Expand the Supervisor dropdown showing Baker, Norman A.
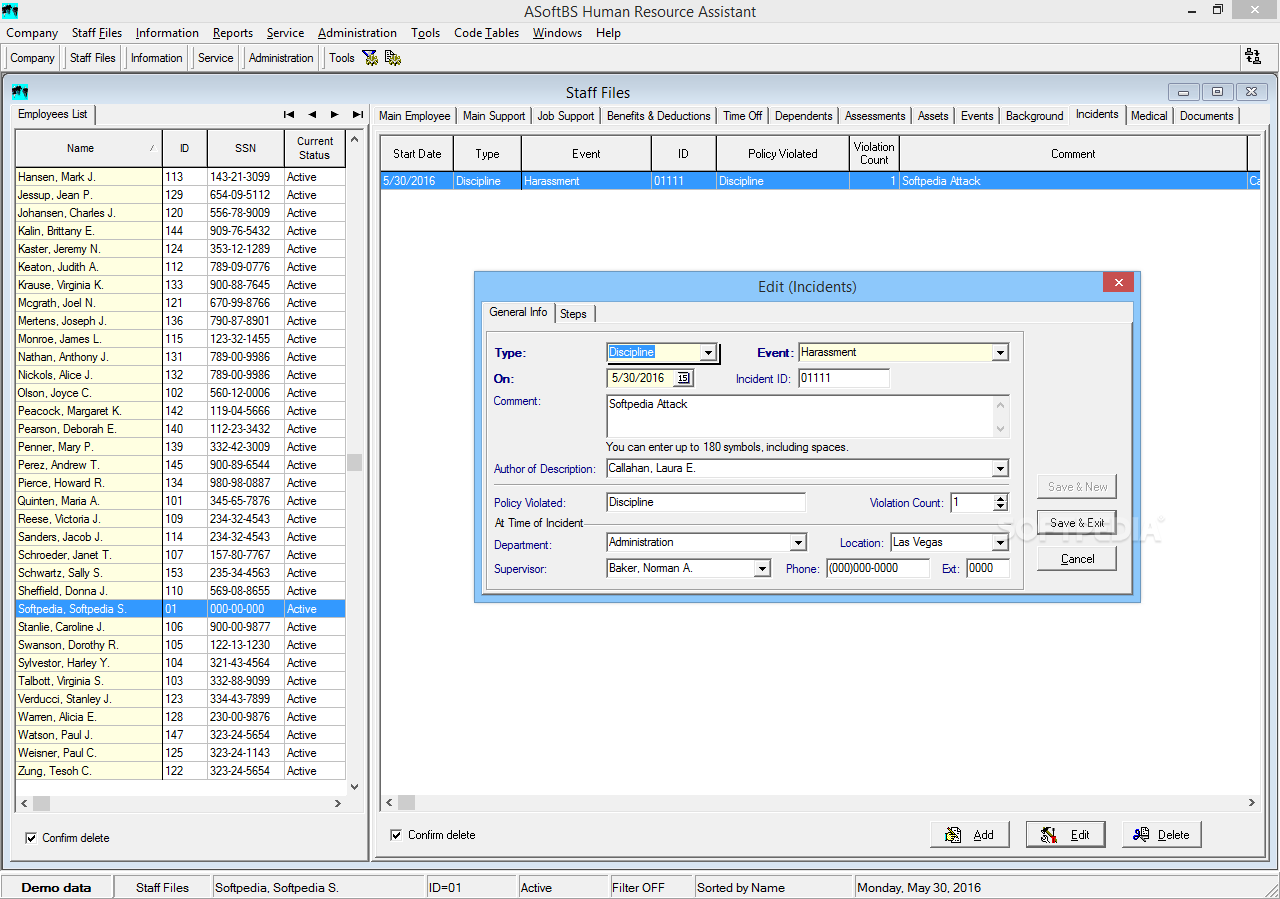 [762, 569]
